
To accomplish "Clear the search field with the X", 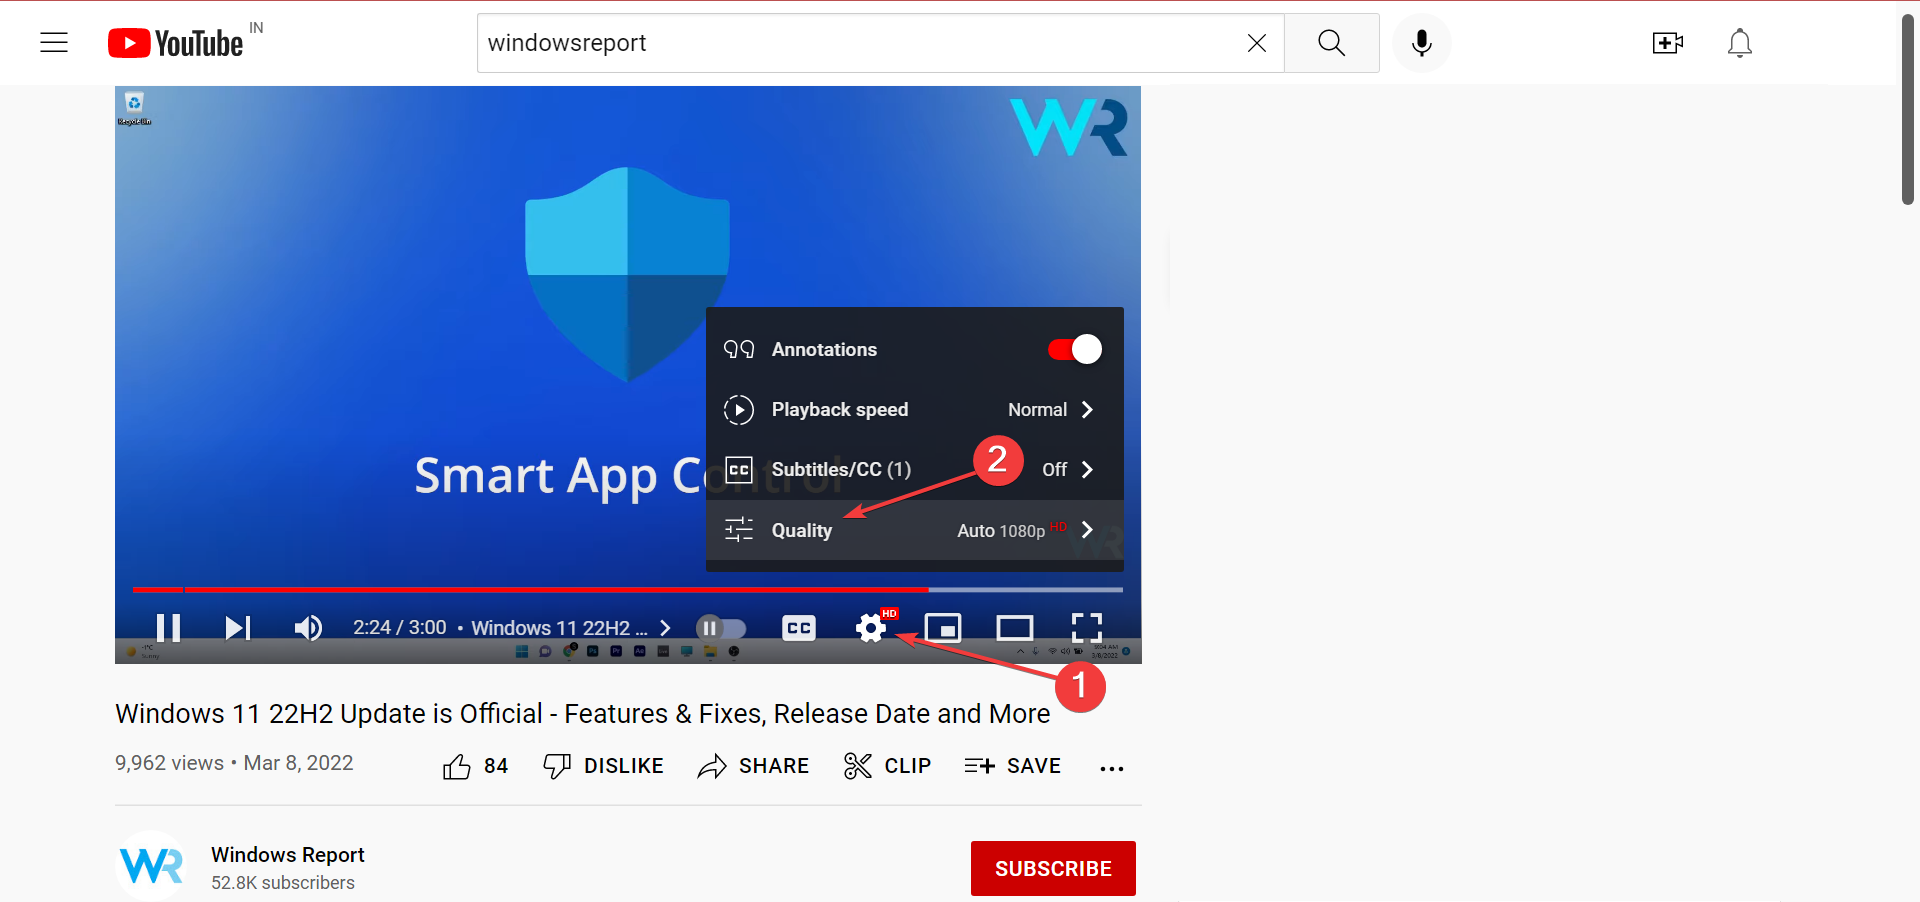I will [1255, 43].
